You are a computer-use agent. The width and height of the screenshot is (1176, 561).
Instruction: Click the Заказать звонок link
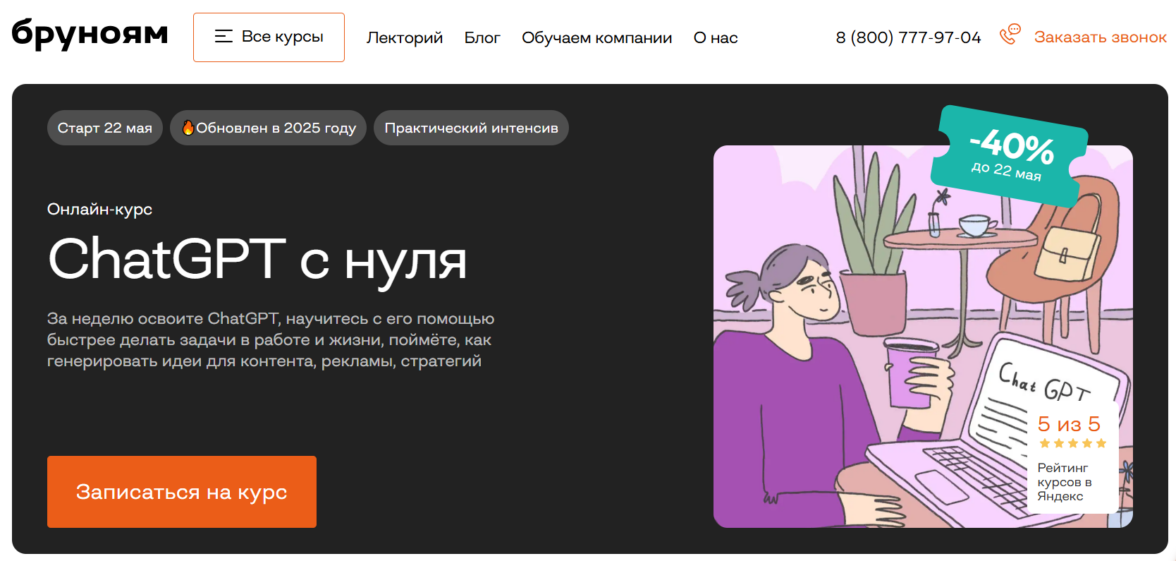(x=1100, y=37)
